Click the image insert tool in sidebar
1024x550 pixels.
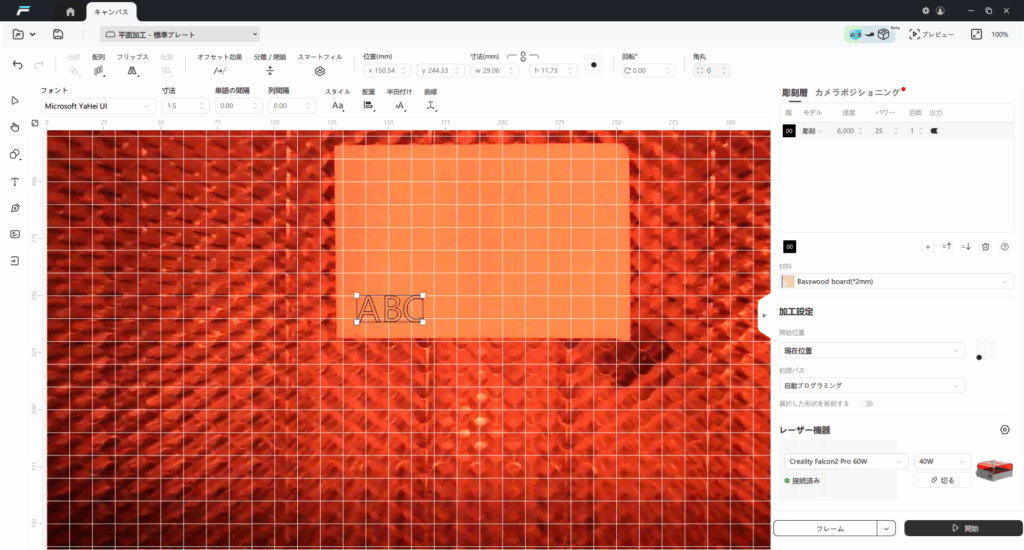(x=15, y=234)
